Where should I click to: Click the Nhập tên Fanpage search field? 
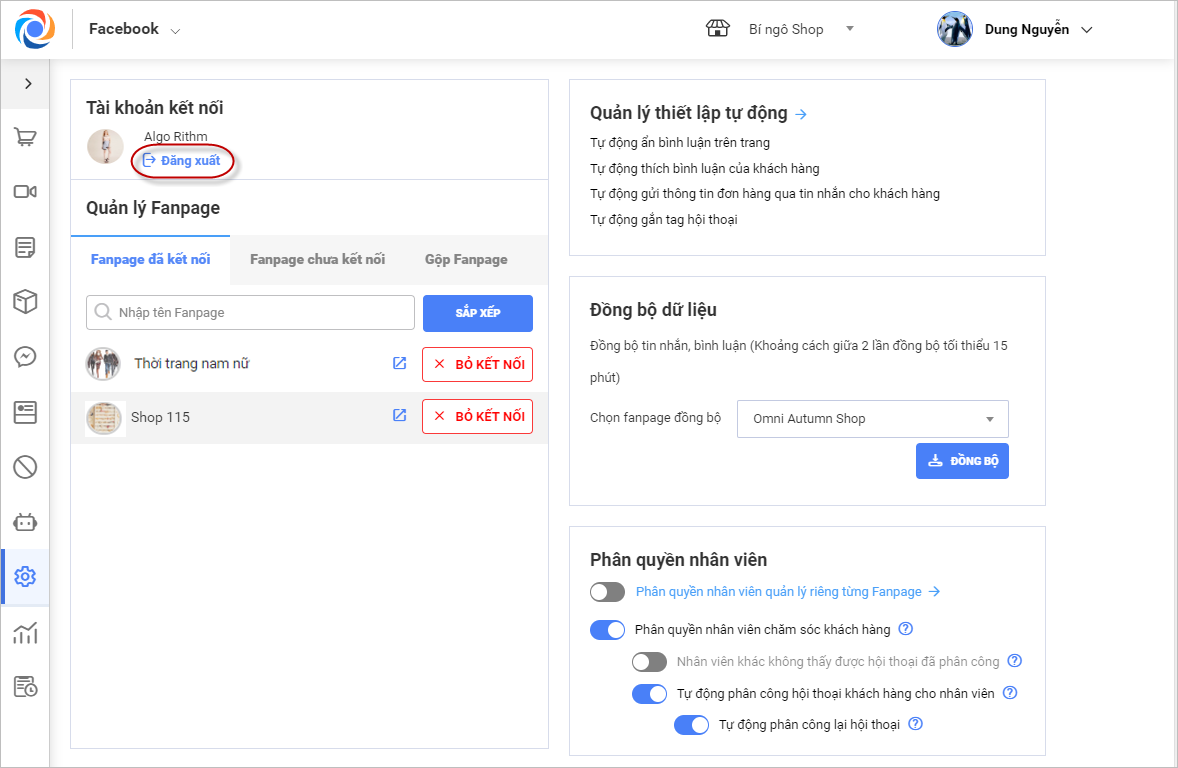(250, 313)
